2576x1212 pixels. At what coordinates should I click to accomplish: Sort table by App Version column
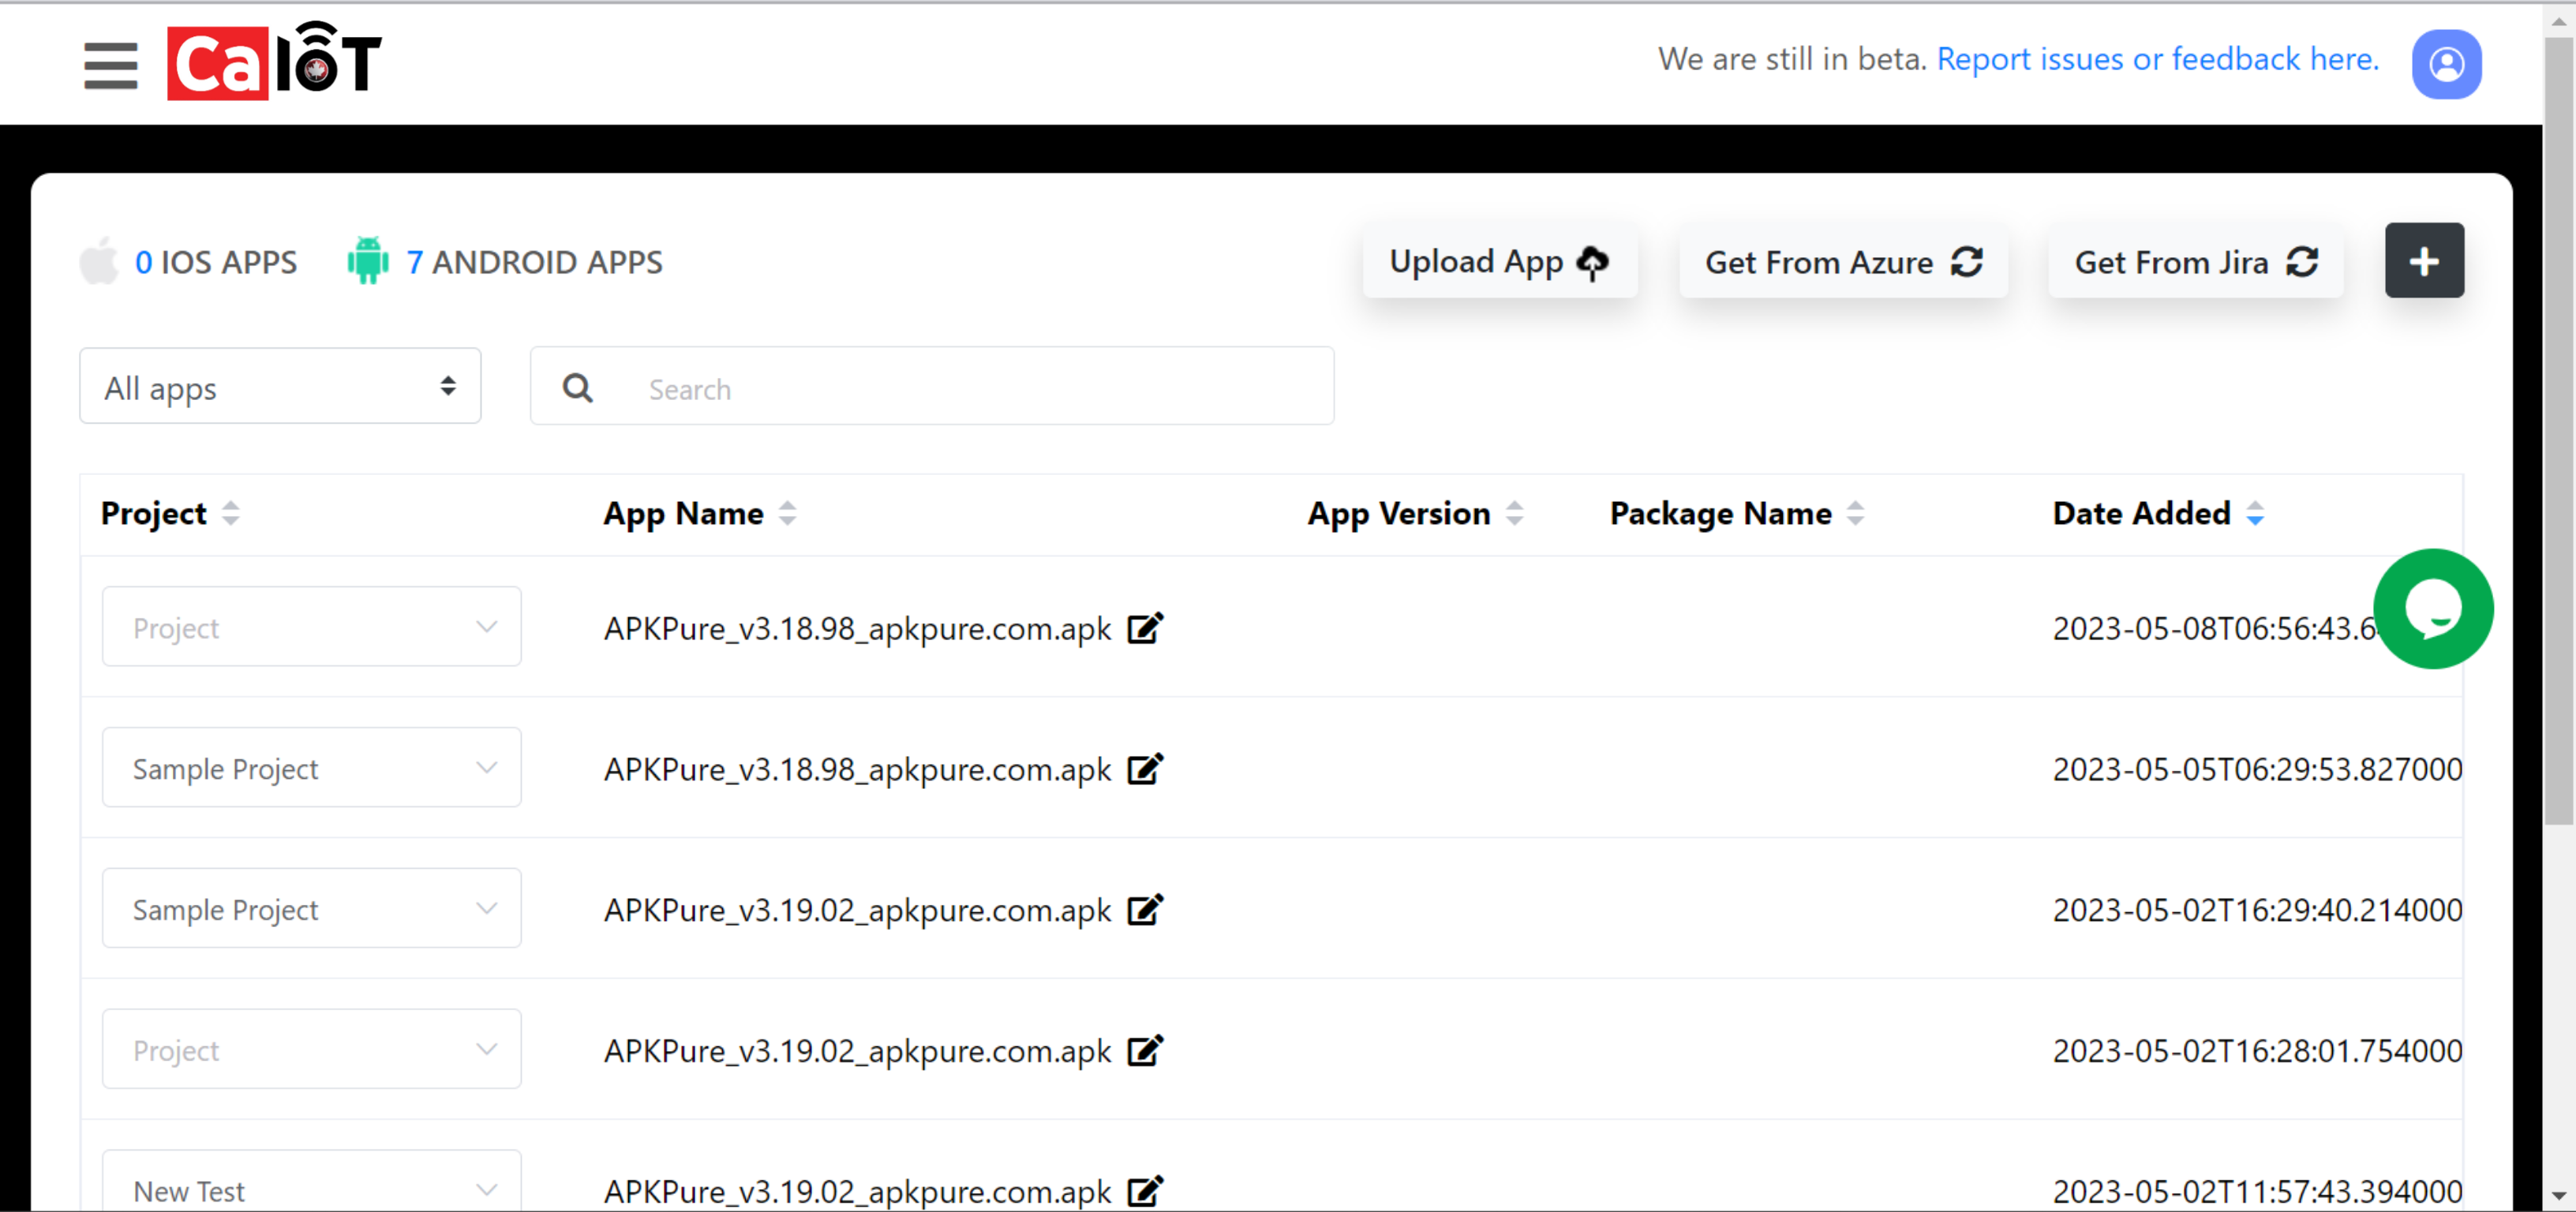pyautogui.click(x=1514, y=513)
